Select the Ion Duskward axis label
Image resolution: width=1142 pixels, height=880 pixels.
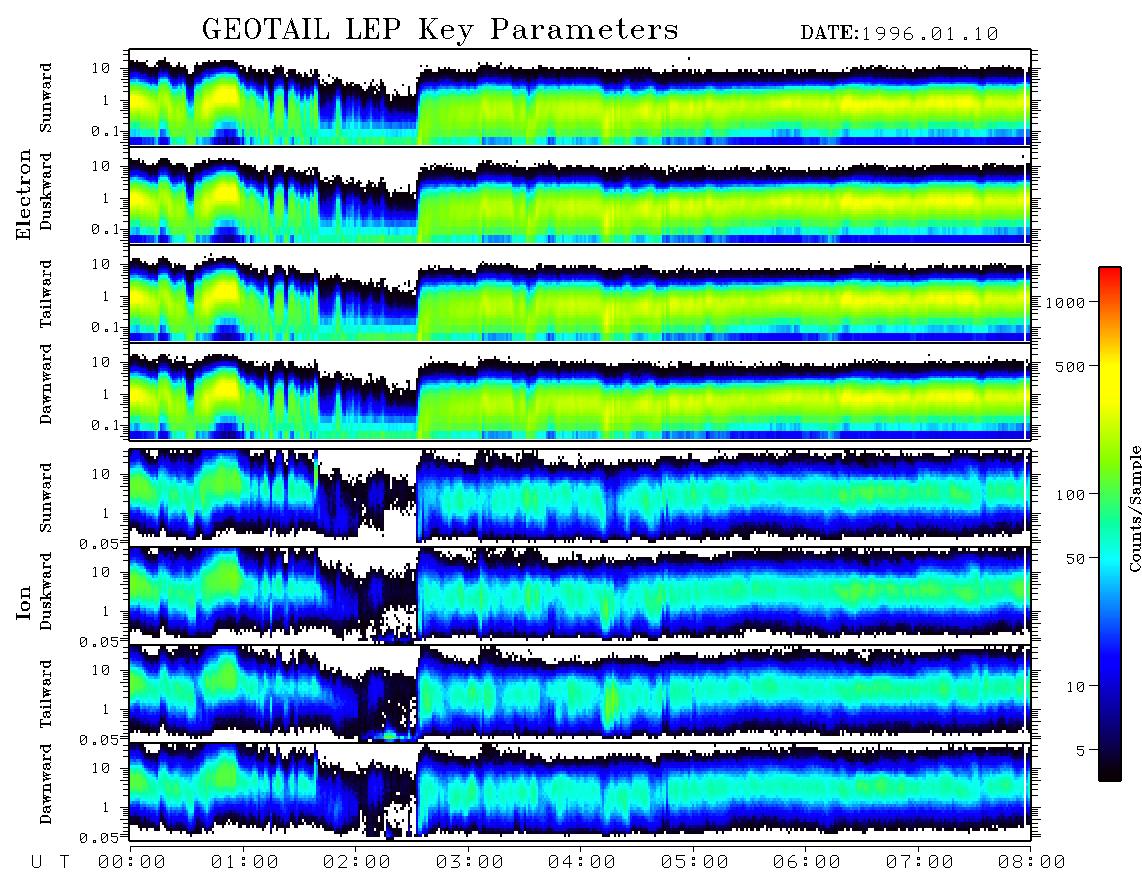46,591
